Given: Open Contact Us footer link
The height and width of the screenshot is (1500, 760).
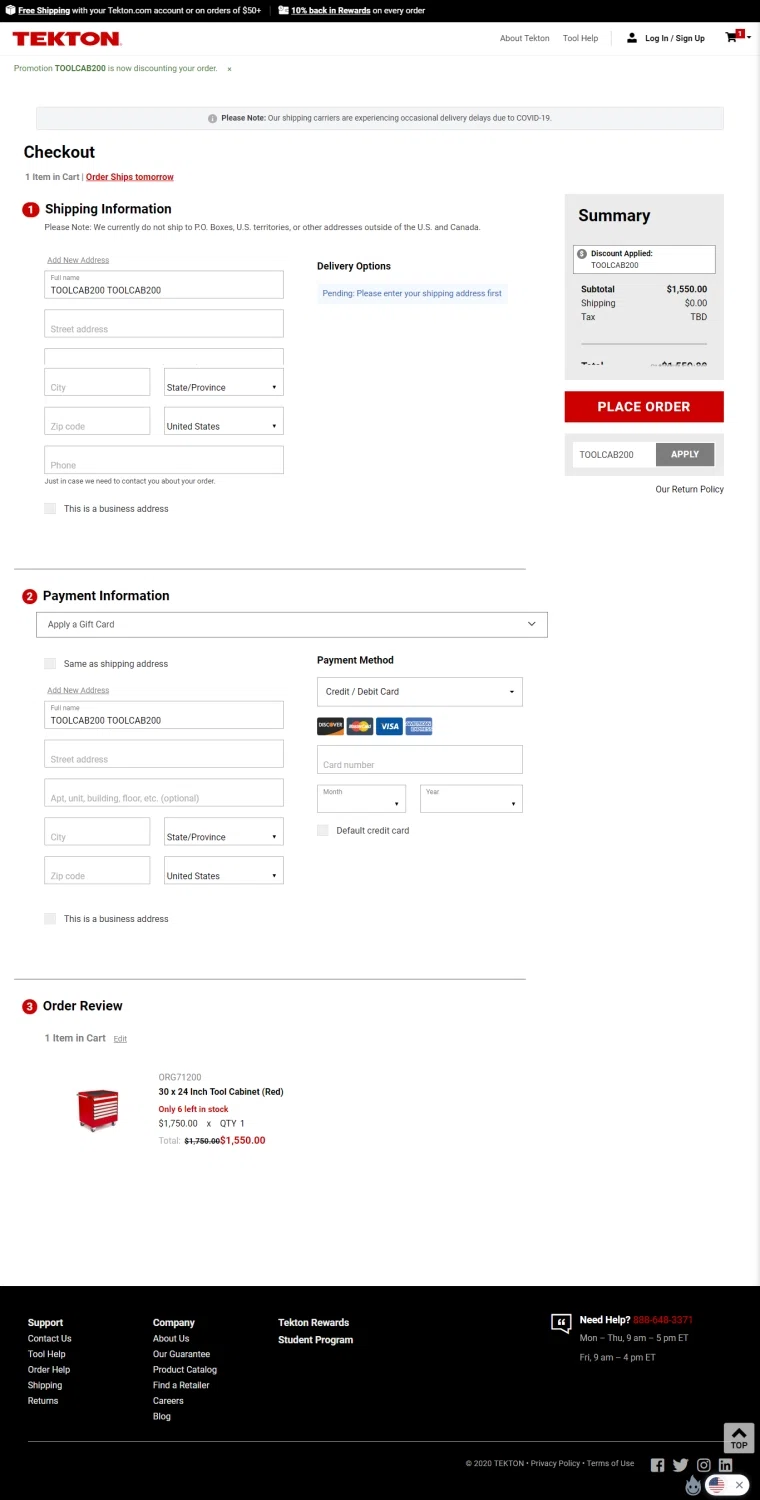Looking at the screenshot, I should click(x=50, y=1338).
